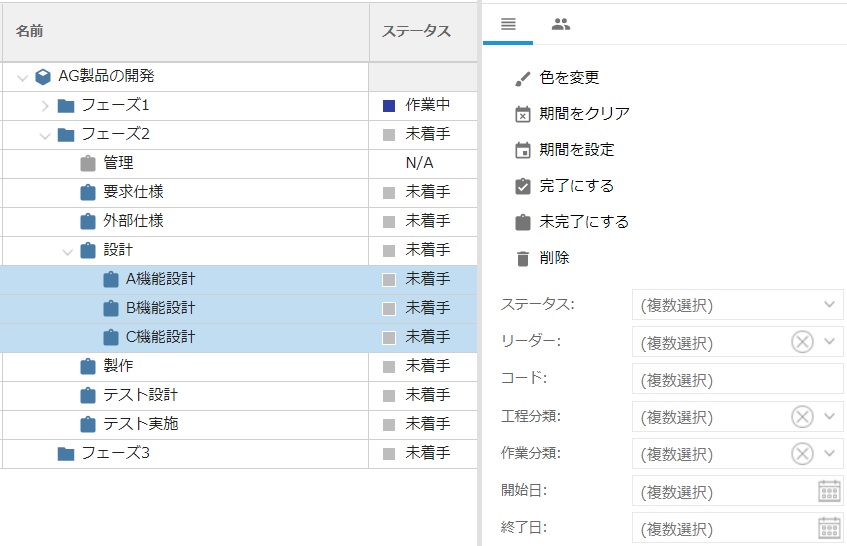Click the calendar icon for 期間を設定

coord(522,150)
